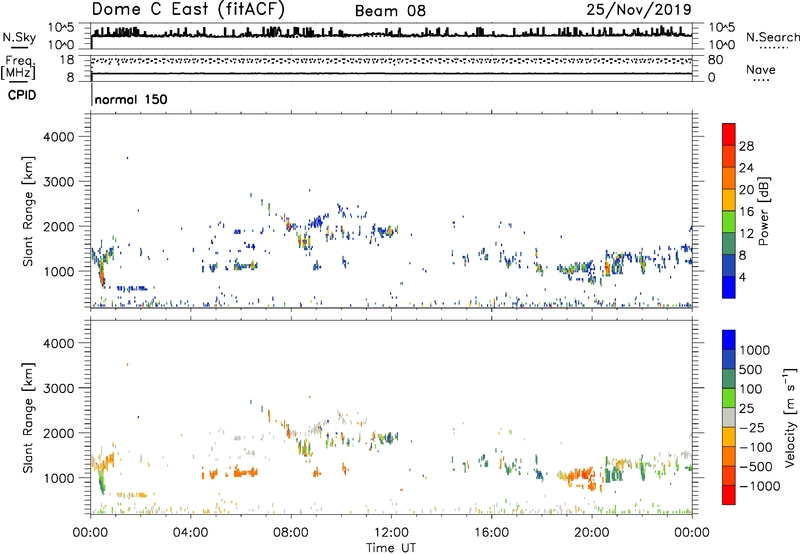
Task: Click the '16' tick on Power colorbar
Action: click(x=746, y=212)
